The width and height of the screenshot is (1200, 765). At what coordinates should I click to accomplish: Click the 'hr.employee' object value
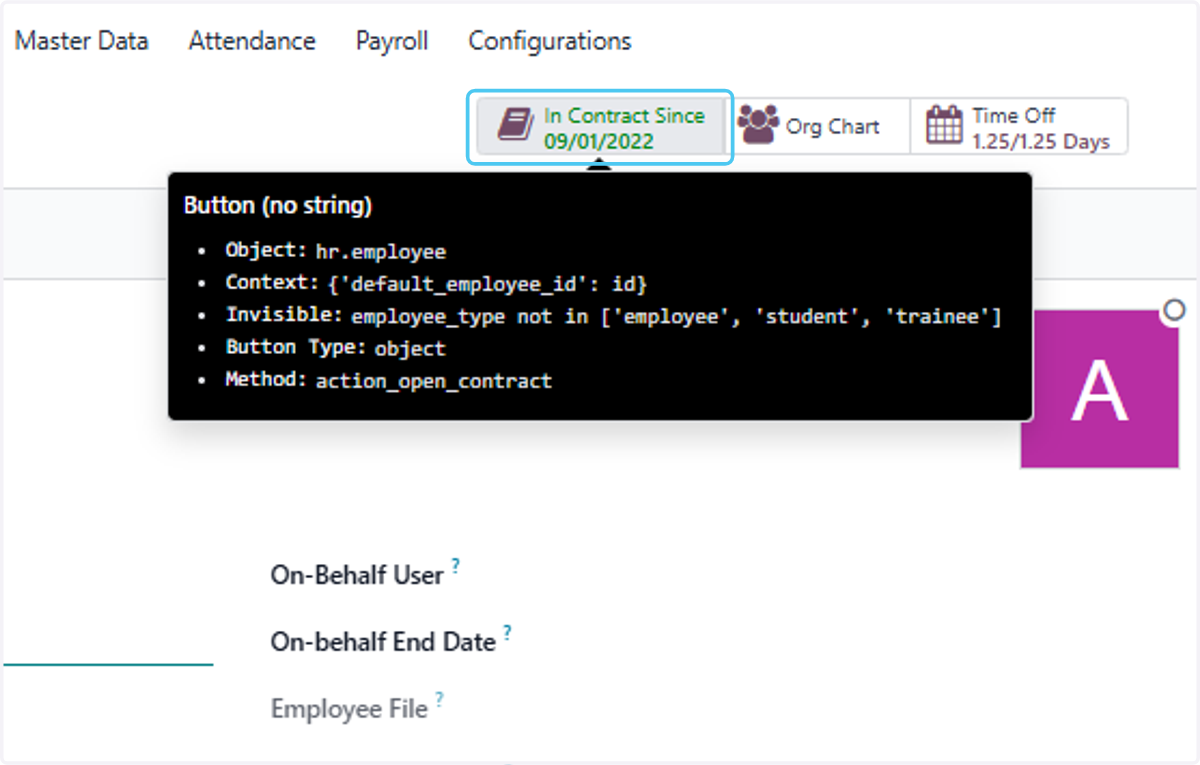pyautogui.click(x=381, y=252)
